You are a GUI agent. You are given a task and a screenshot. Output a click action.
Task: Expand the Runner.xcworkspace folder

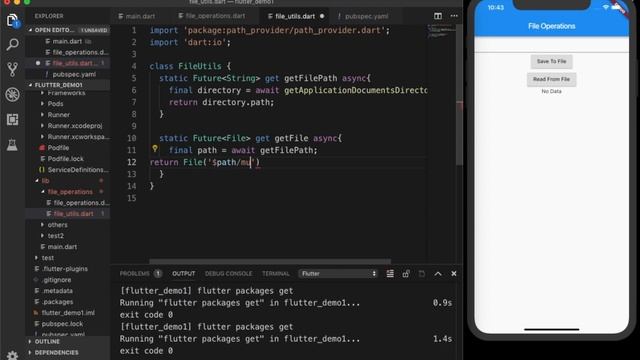(78, 137)
